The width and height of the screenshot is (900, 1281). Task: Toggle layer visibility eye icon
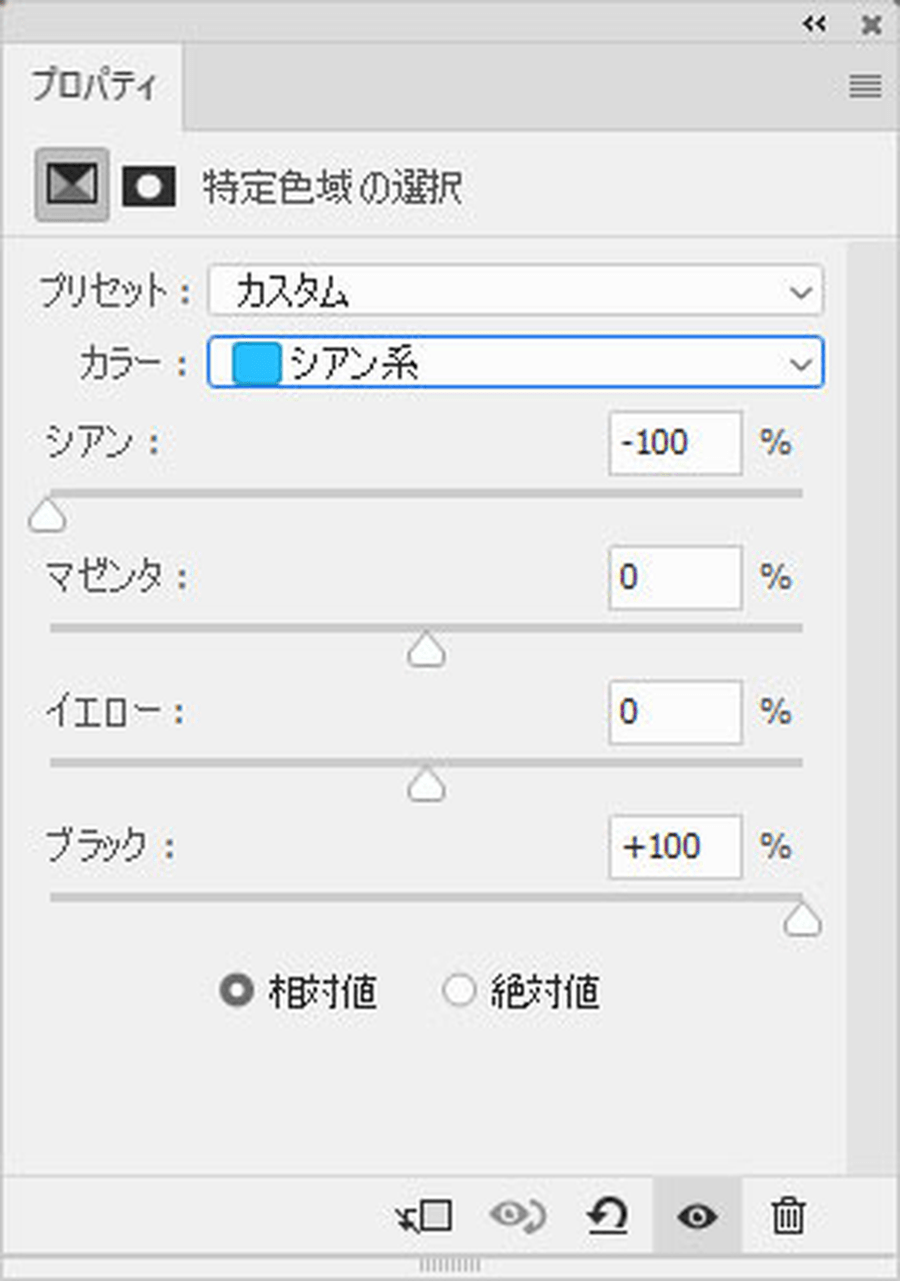pyautogui.click(x=697, y=1216)
